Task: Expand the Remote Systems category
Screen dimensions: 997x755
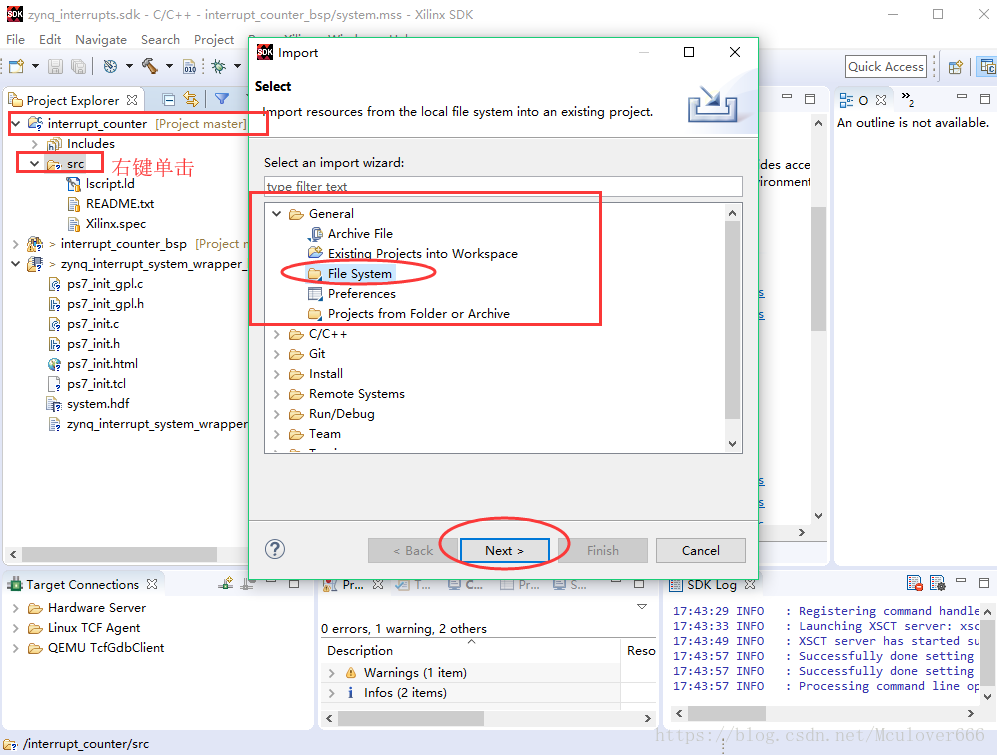Action: 277,394
